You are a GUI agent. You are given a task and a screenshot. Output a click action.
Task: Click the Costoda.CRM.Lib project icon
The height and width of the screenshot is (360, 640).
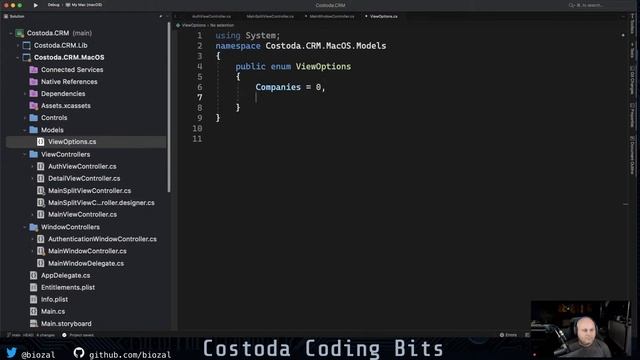coord(27,45)
